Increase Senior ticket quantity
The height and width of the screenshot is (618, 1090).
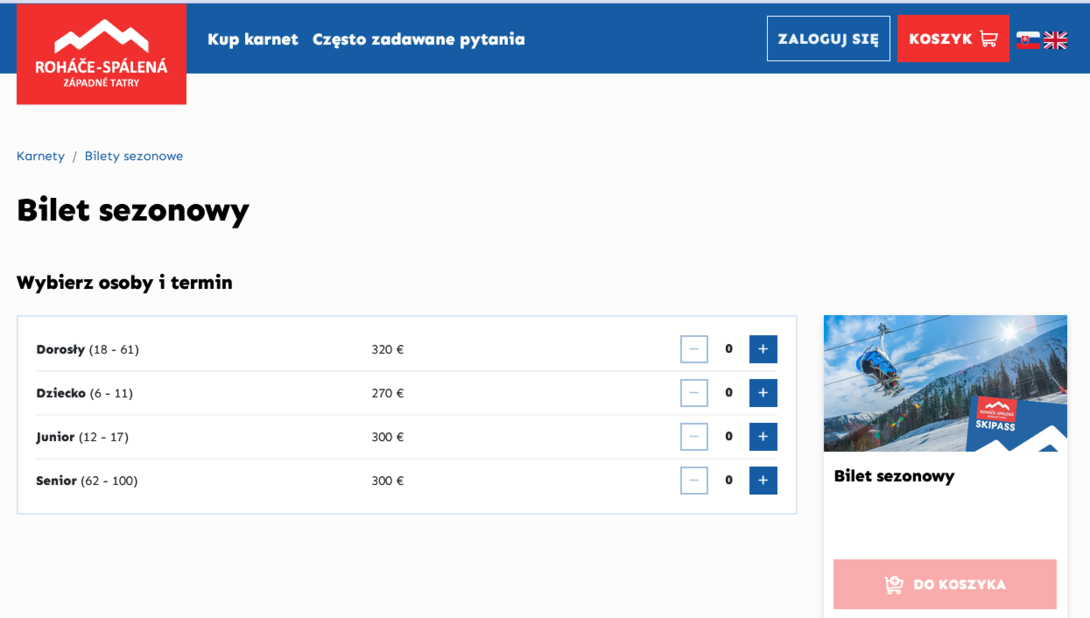point(763,480)
